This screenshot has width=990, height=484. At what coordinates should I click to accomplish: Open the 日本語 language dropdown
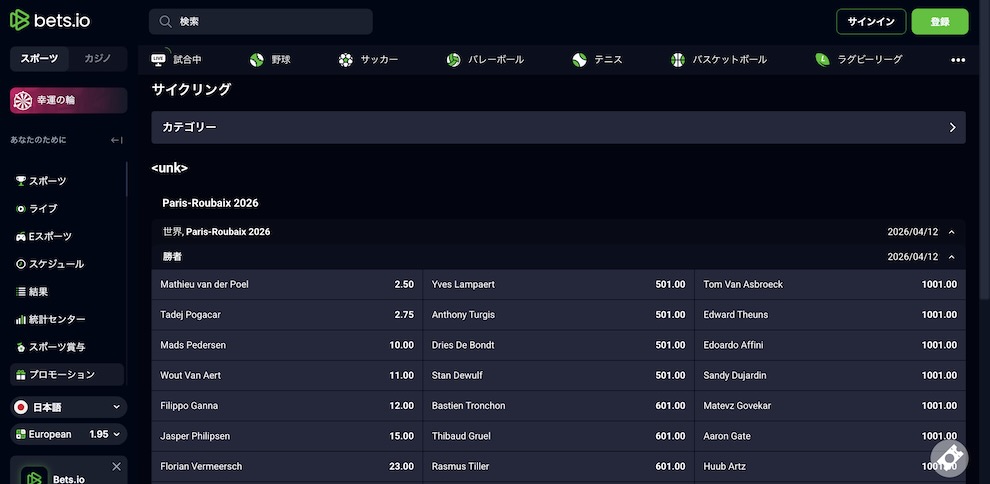(x=68, y=408)
